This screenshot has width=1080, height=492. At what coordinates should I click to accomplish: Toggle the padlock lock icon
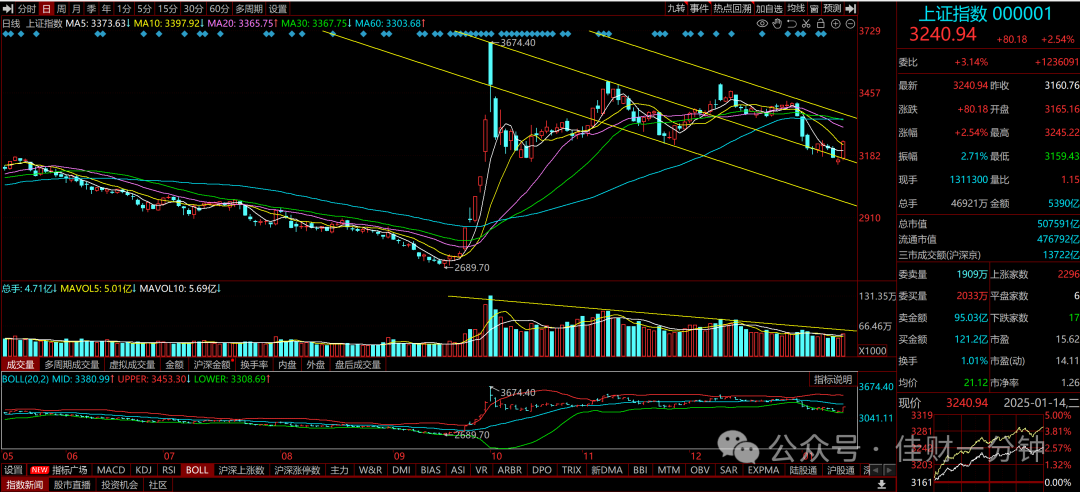820,23
